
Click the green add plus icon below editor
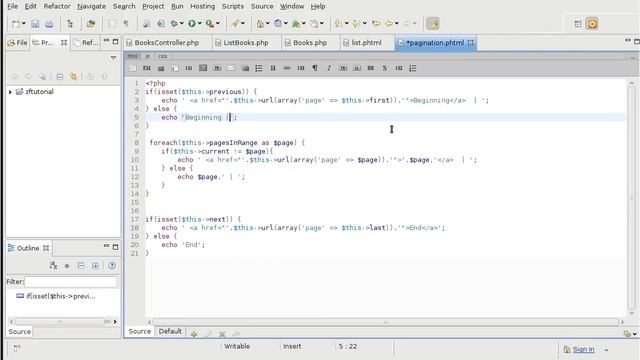194,334
